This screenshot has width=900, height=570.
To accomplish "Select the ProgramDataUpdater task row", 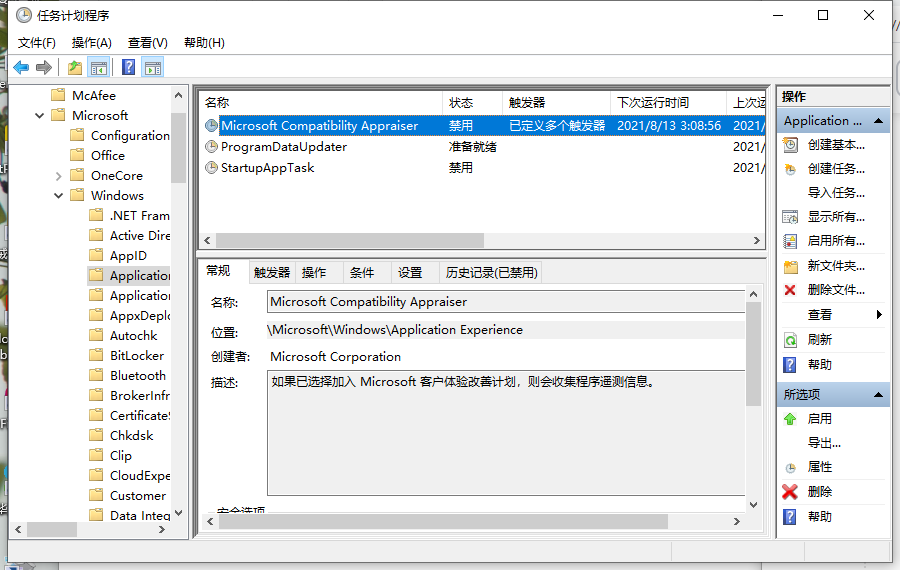I will tap(482, 147).
